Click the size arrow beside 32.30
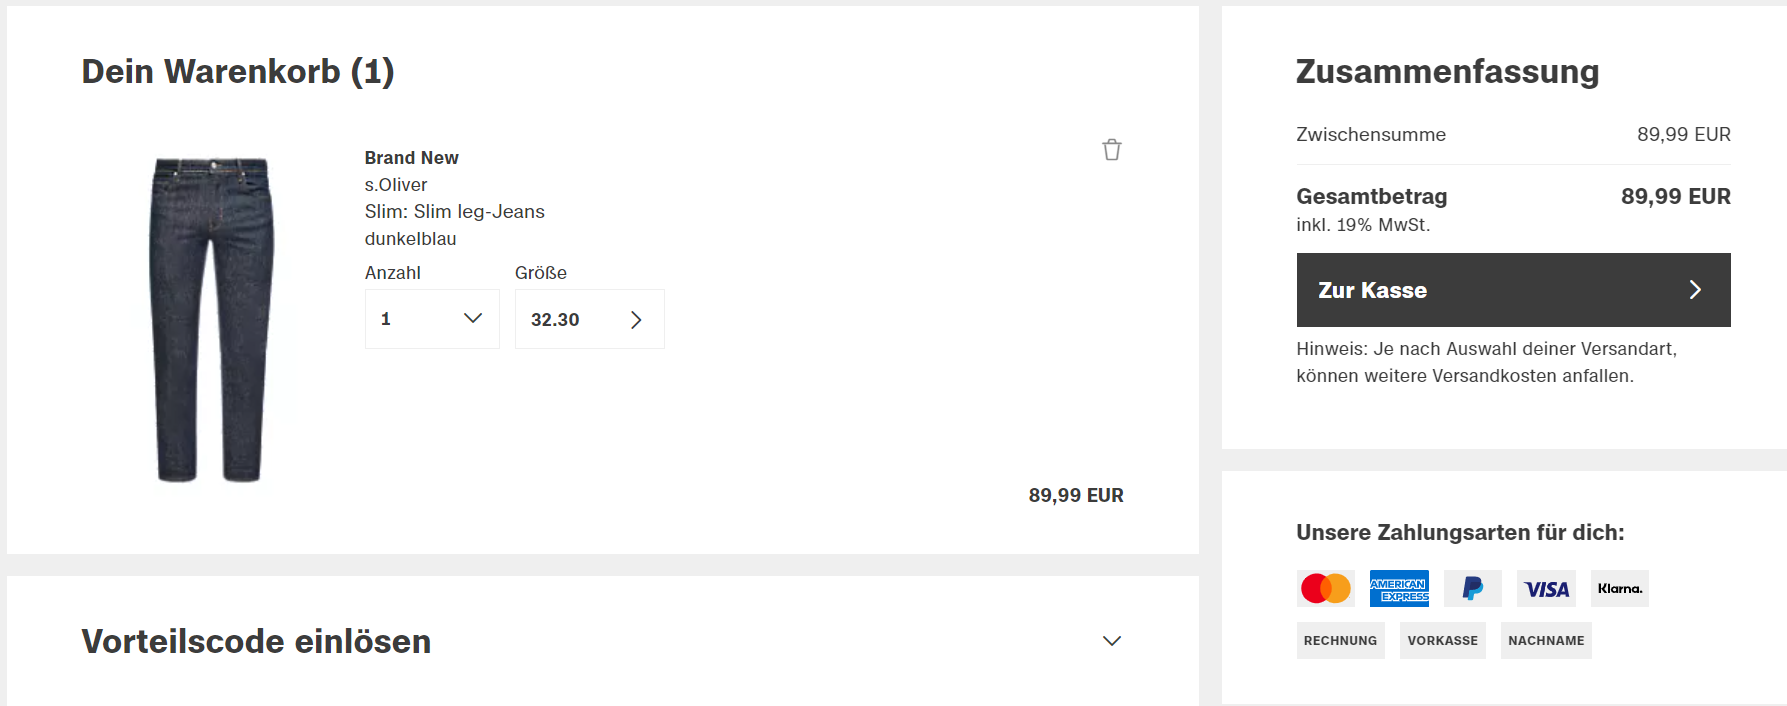This screenshot has height=706, width=1787. [636, 320]
